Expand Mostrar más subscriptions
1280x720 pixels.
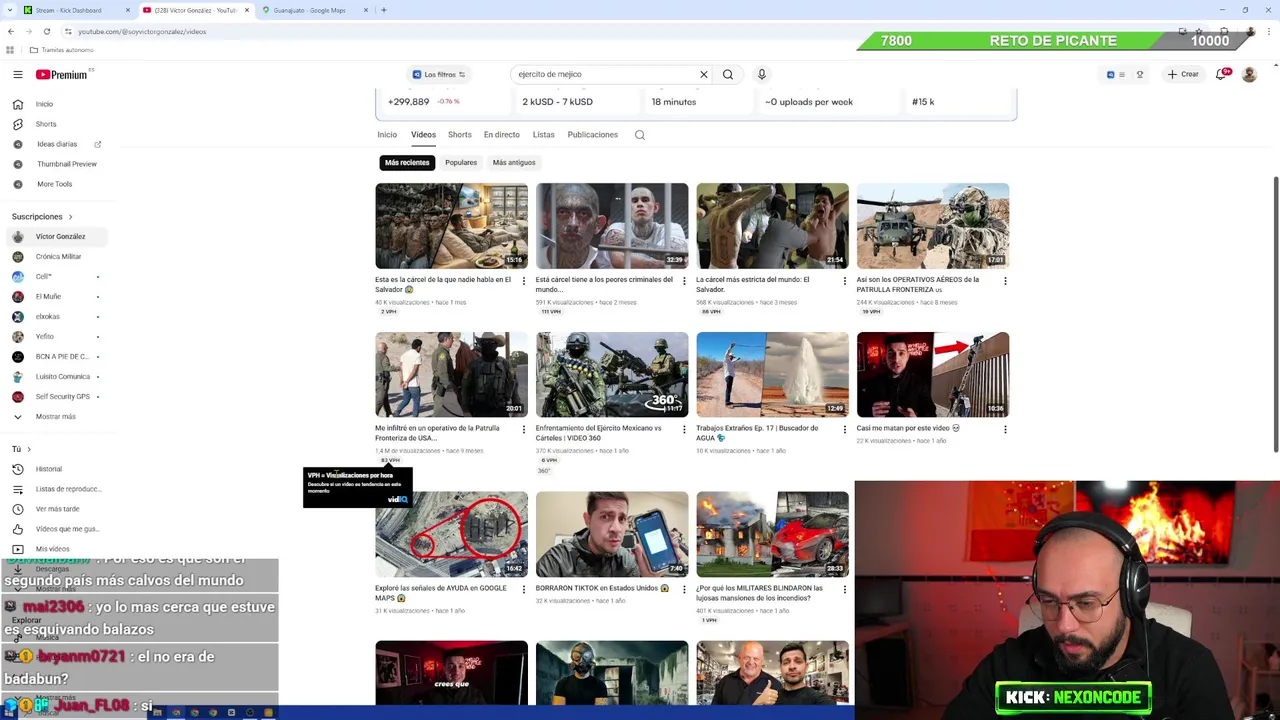point(55,417)
